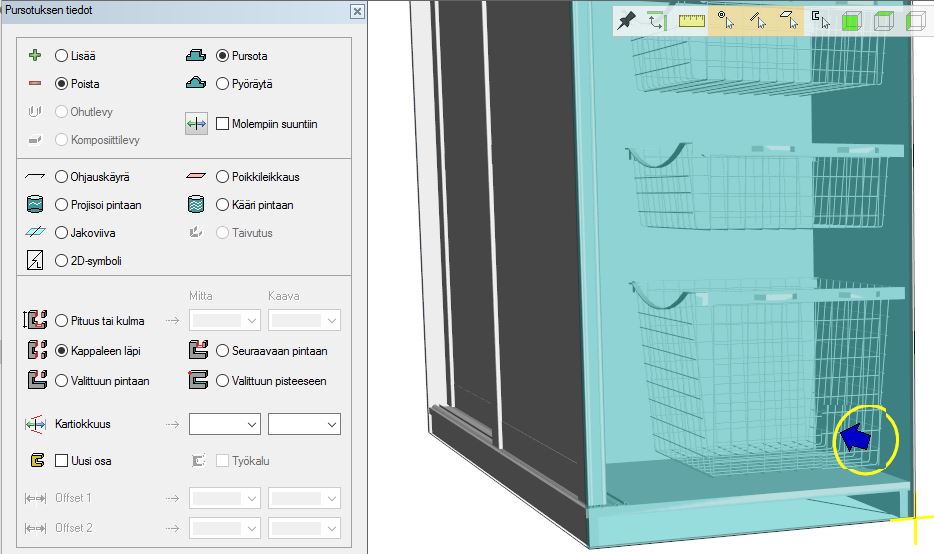Select the Pituus tai kulma radio button
This screenshot has height=554, width=934.
click(61, 320)
